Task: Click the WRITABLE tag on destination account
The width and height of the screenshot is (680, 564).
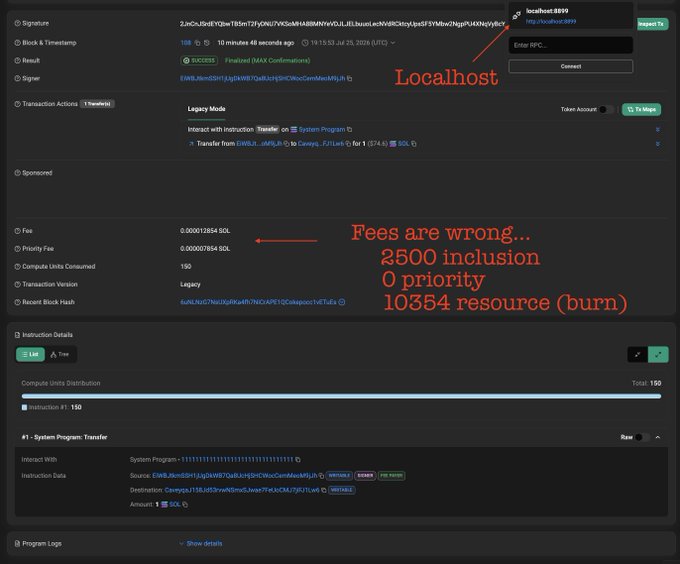Action: click(342, 490)
